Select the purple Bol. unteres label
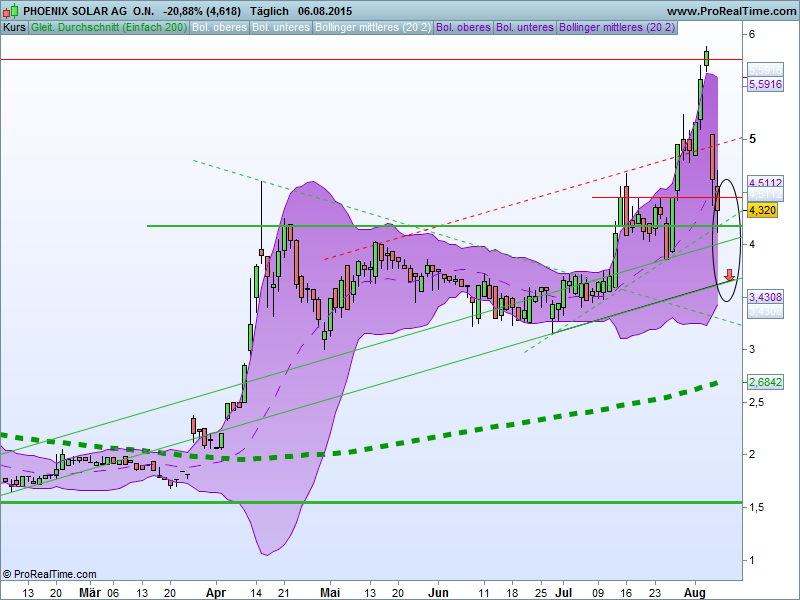The height and width of the screenshot is (600, 800). pos(526,27)
